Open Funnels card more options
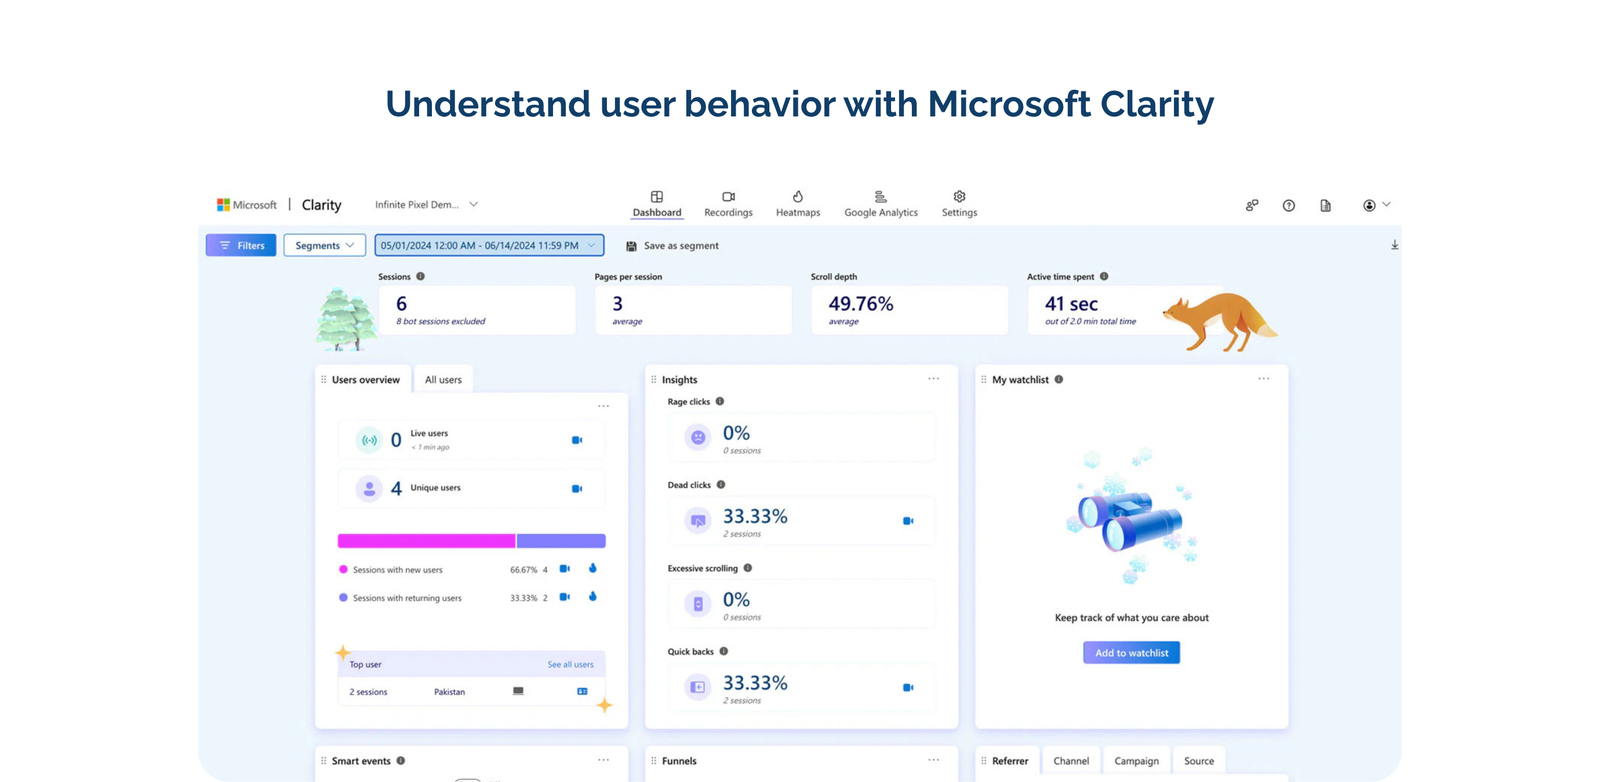 click(x=933, y=760)
